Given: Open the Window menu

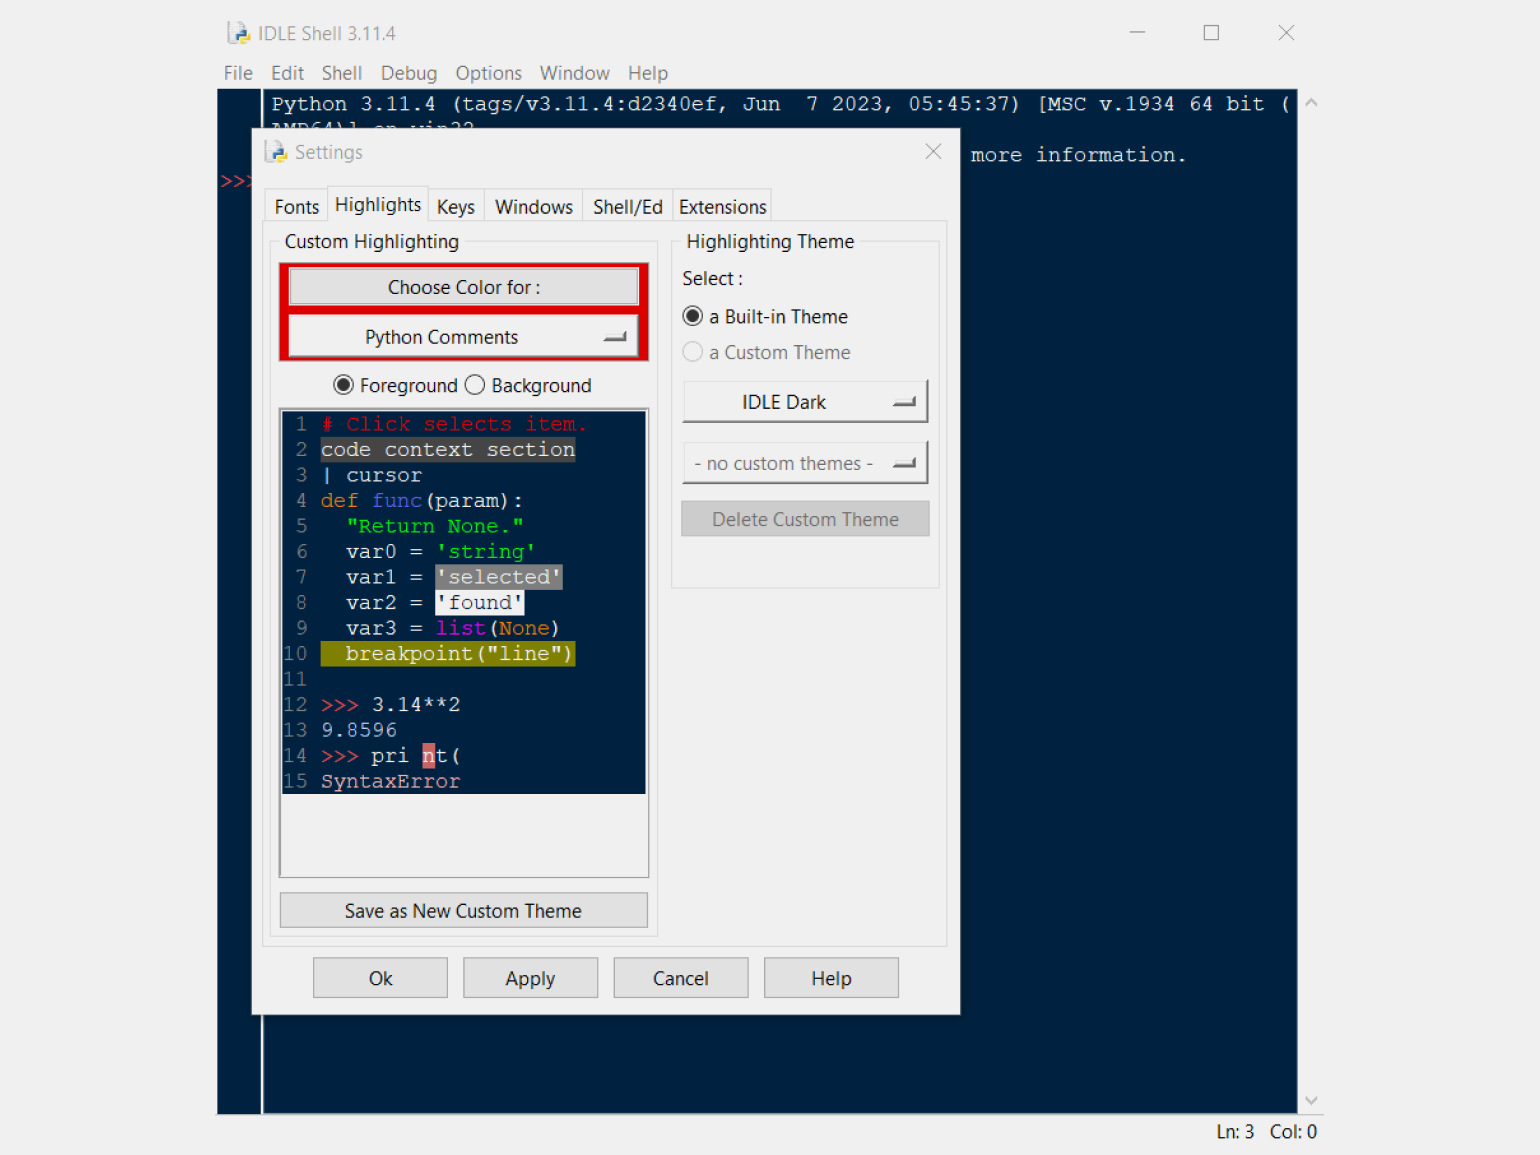Looking at the screenshot, I should pyautogui.click(x=574, y=73).
